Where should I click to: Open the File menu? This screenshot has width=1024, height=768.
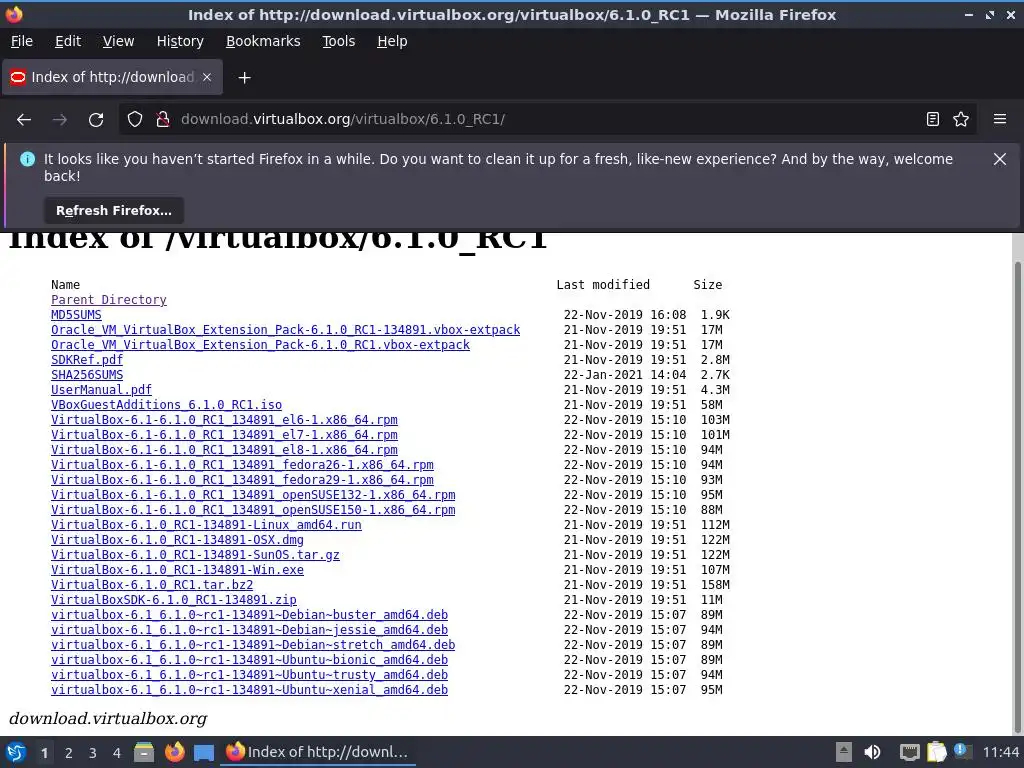(x=22, y=41)
